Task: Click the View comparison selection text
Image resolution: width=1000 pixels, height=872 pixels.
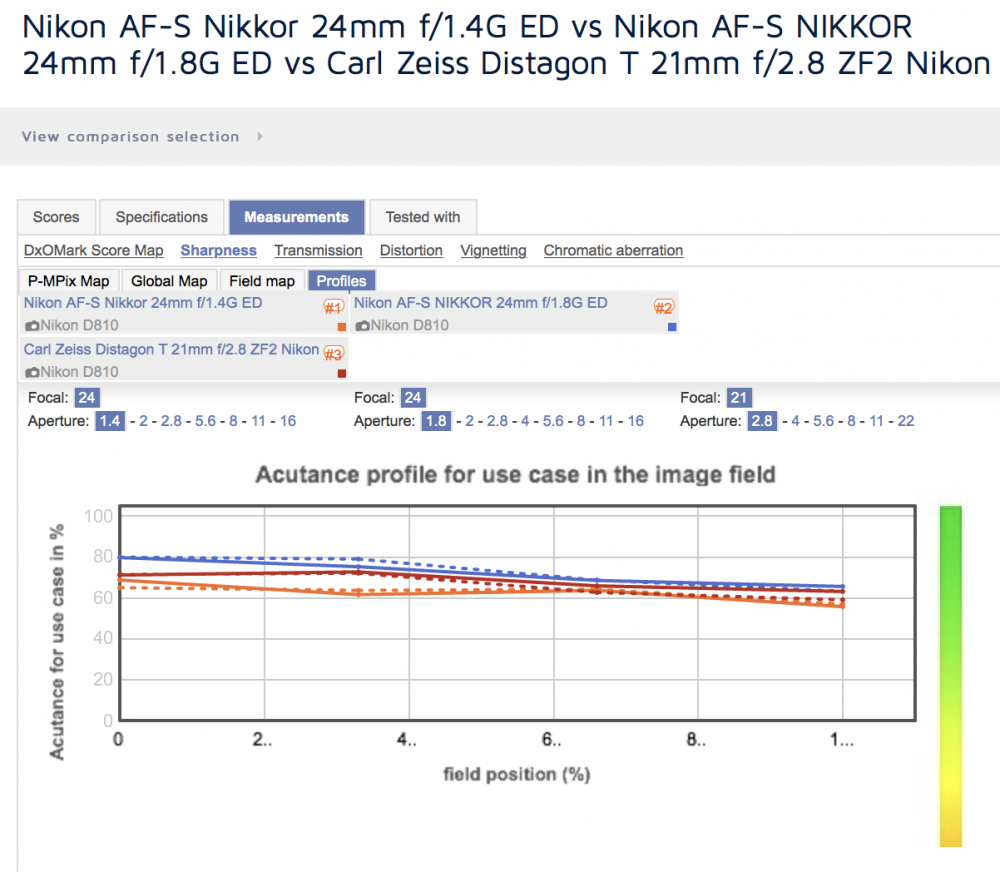Action: 131,137
